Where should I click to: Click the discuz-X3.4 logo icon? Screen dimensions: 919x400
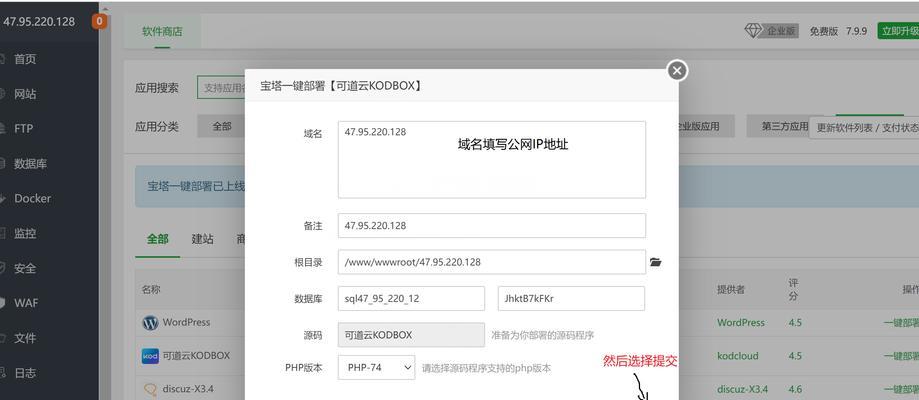point(150,389)
